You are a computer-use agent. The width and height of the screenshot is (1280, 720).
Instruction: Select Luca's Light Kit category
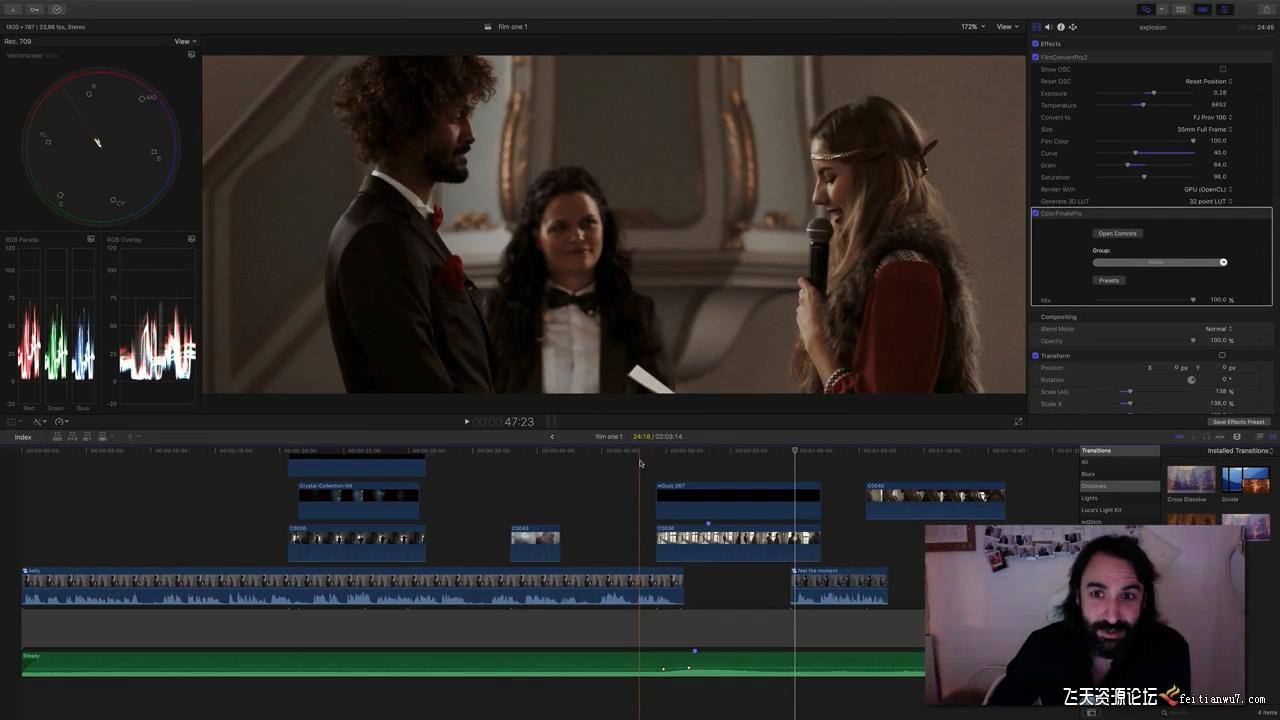point(1120,510)
